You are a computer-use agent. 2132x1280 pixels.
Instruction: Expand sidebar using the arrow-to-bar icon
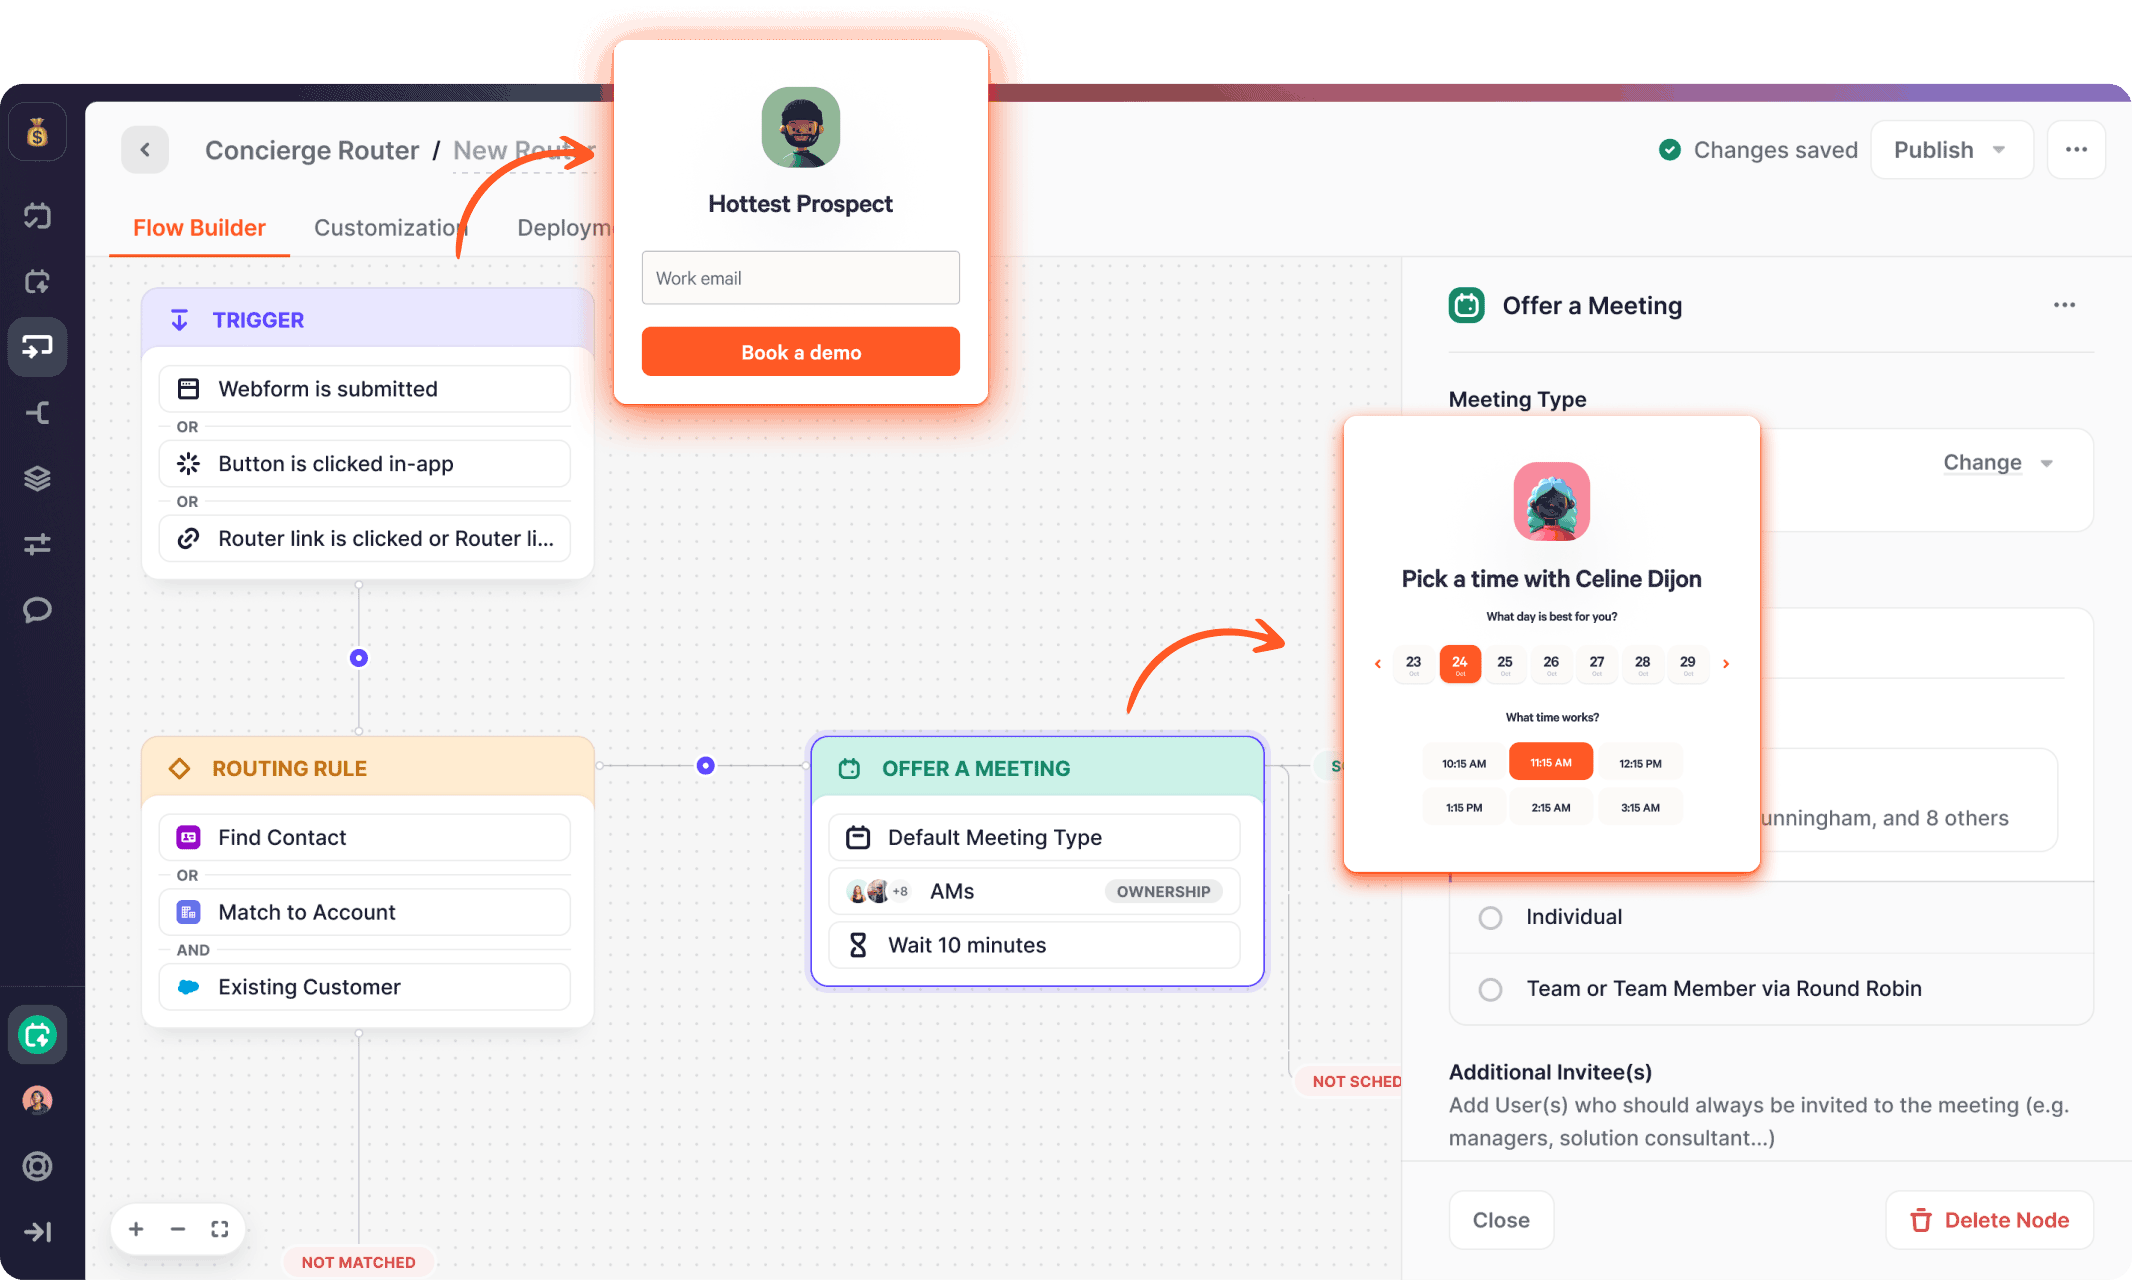(x=37, y=1232)
